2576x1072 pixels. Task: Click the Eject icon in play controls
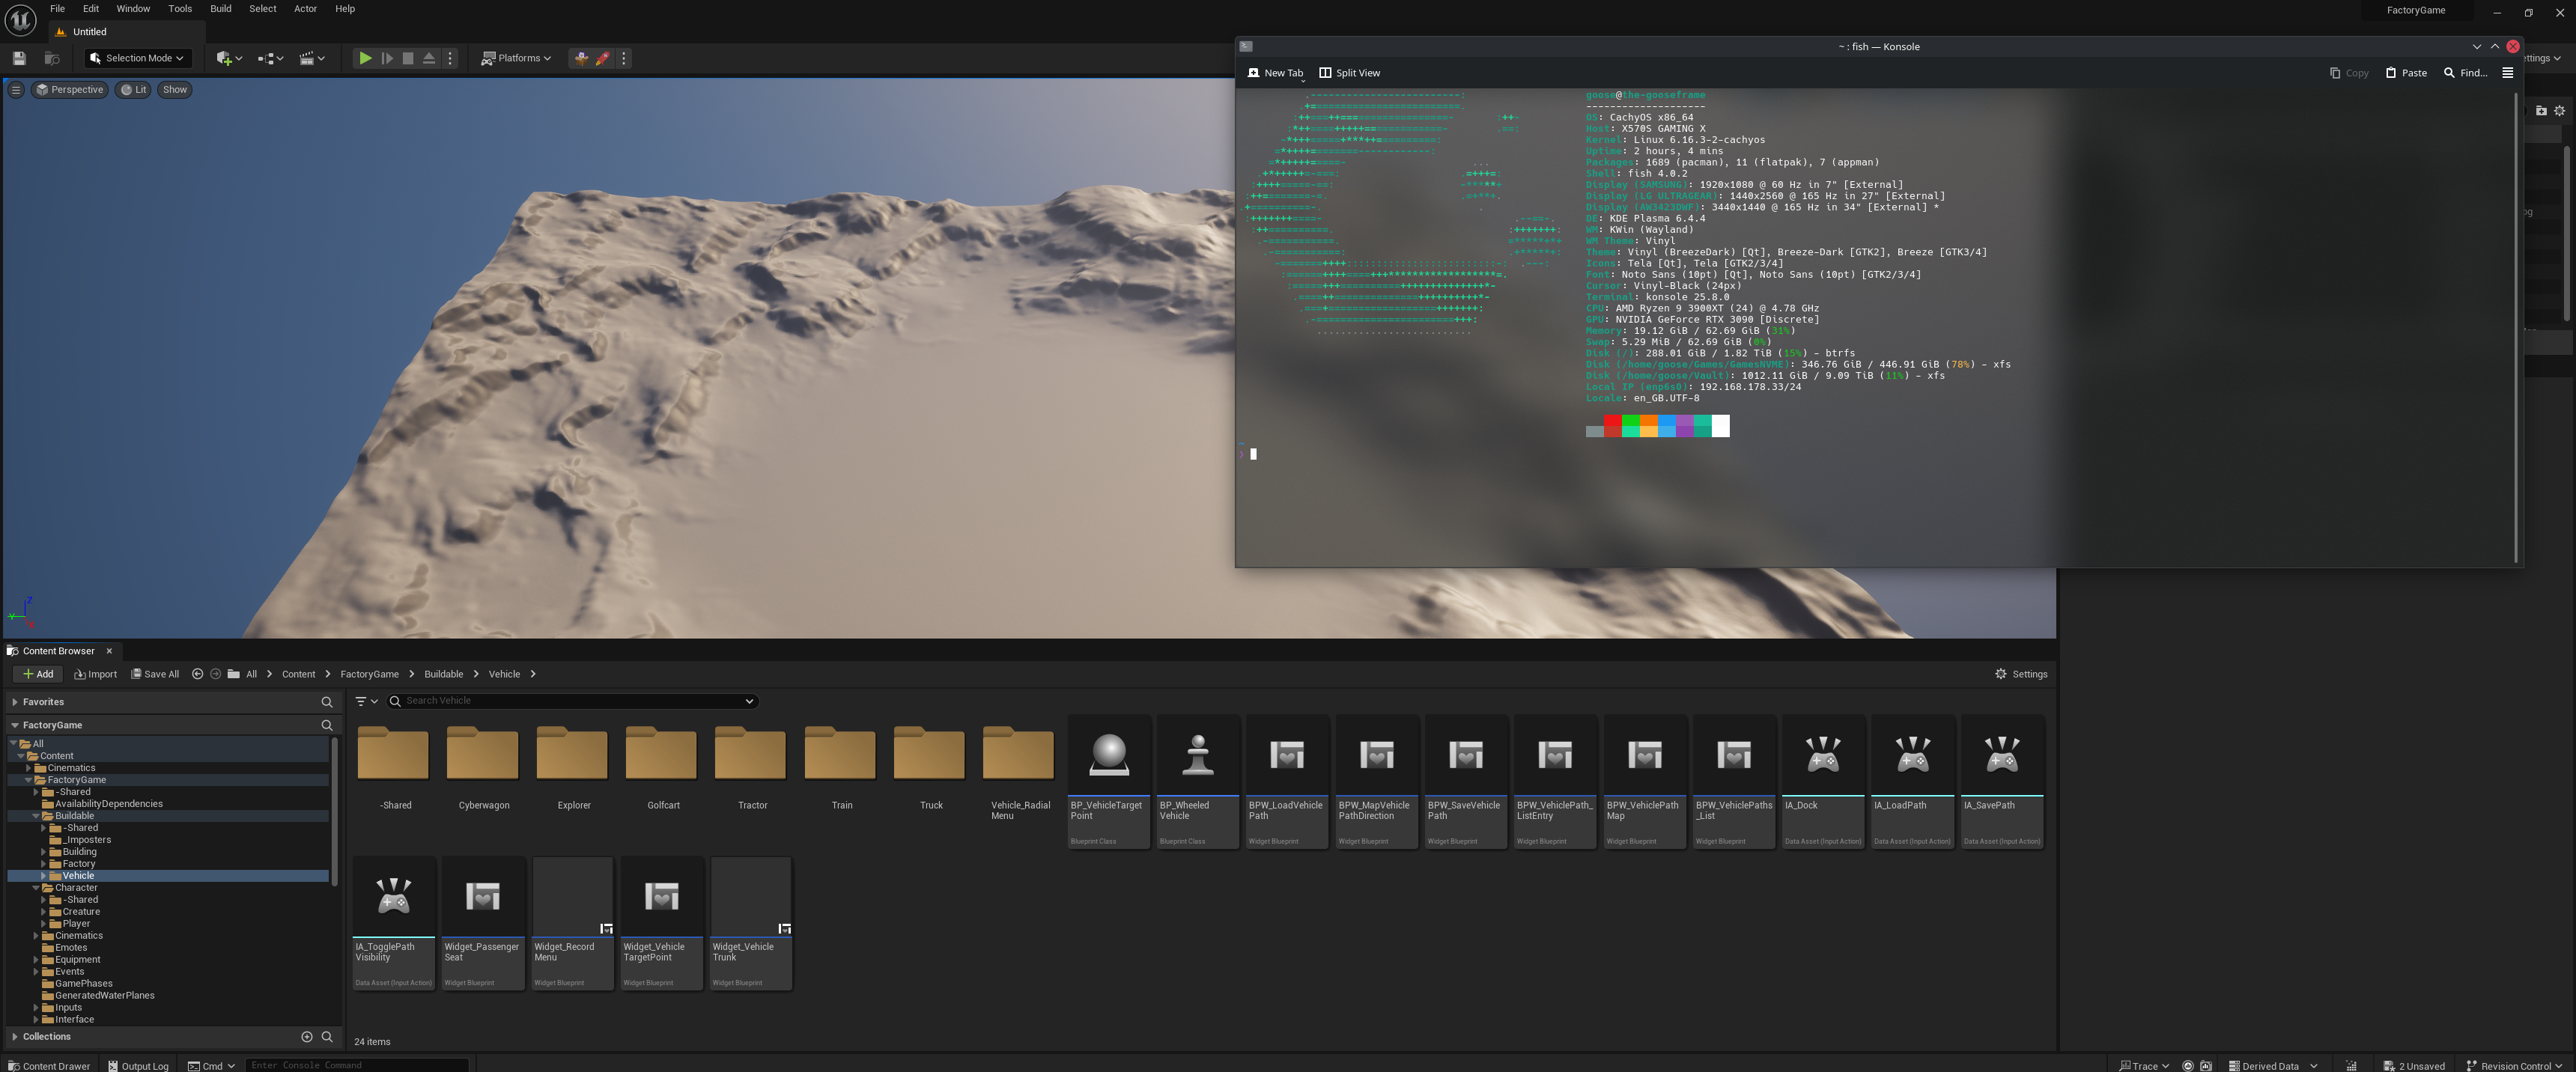[429, 58]
